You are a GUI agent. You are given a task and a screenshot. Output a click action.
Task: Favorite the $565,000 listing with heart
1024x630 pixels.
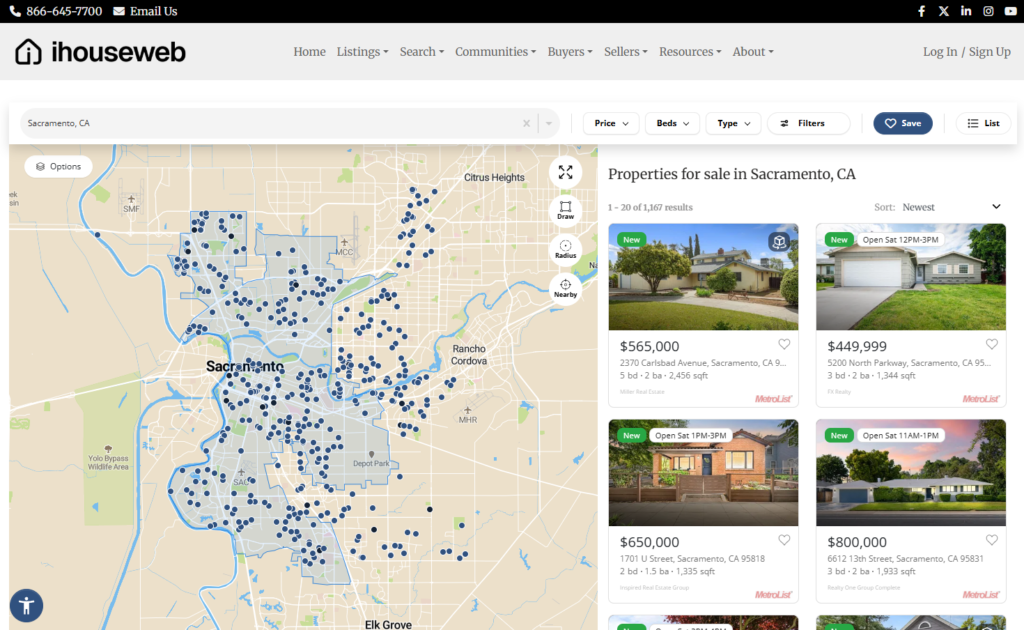pos(784,345)
